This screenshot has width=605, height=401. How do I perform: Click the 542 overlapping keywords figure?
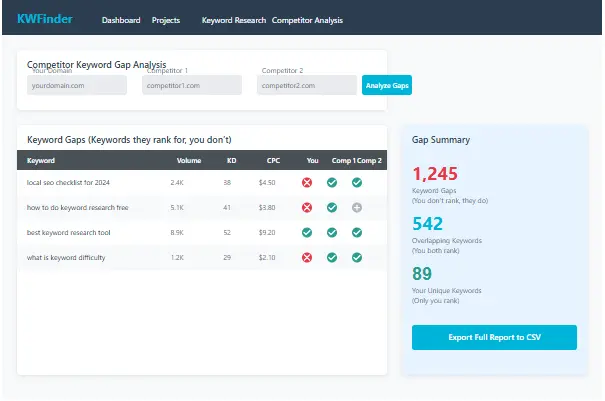coord(428,224)
